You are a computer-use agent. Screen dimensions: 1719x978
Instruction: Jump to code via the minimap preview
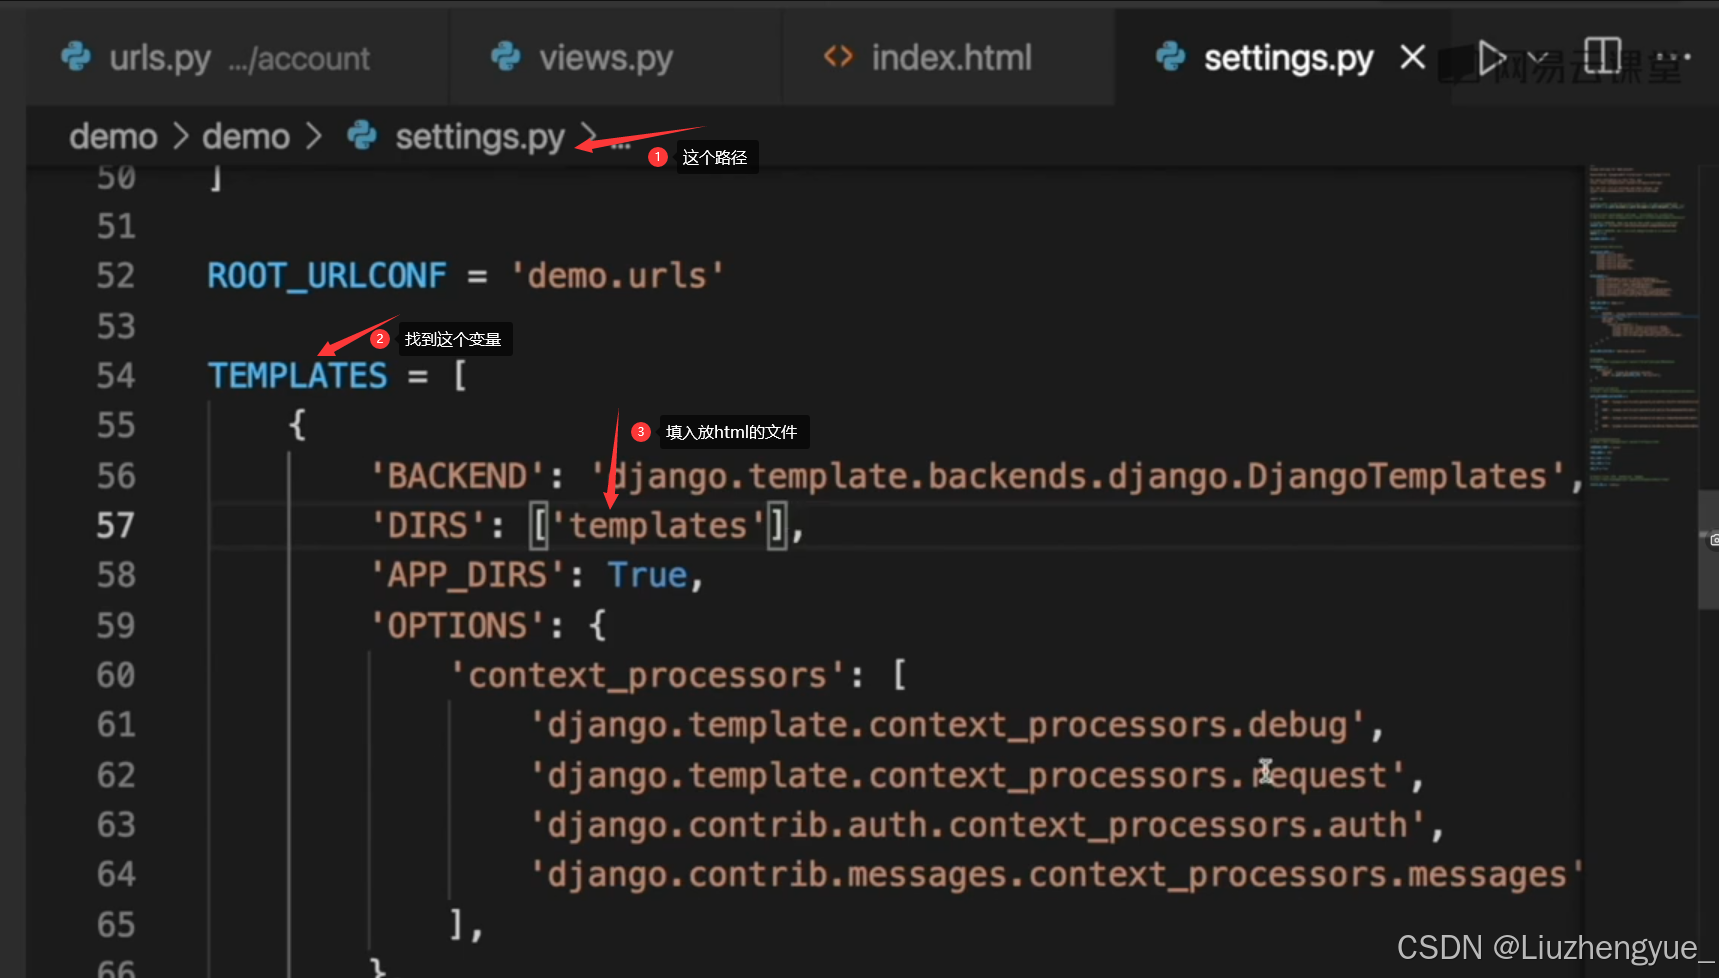pyautogui.click(x=1640, y=320)
